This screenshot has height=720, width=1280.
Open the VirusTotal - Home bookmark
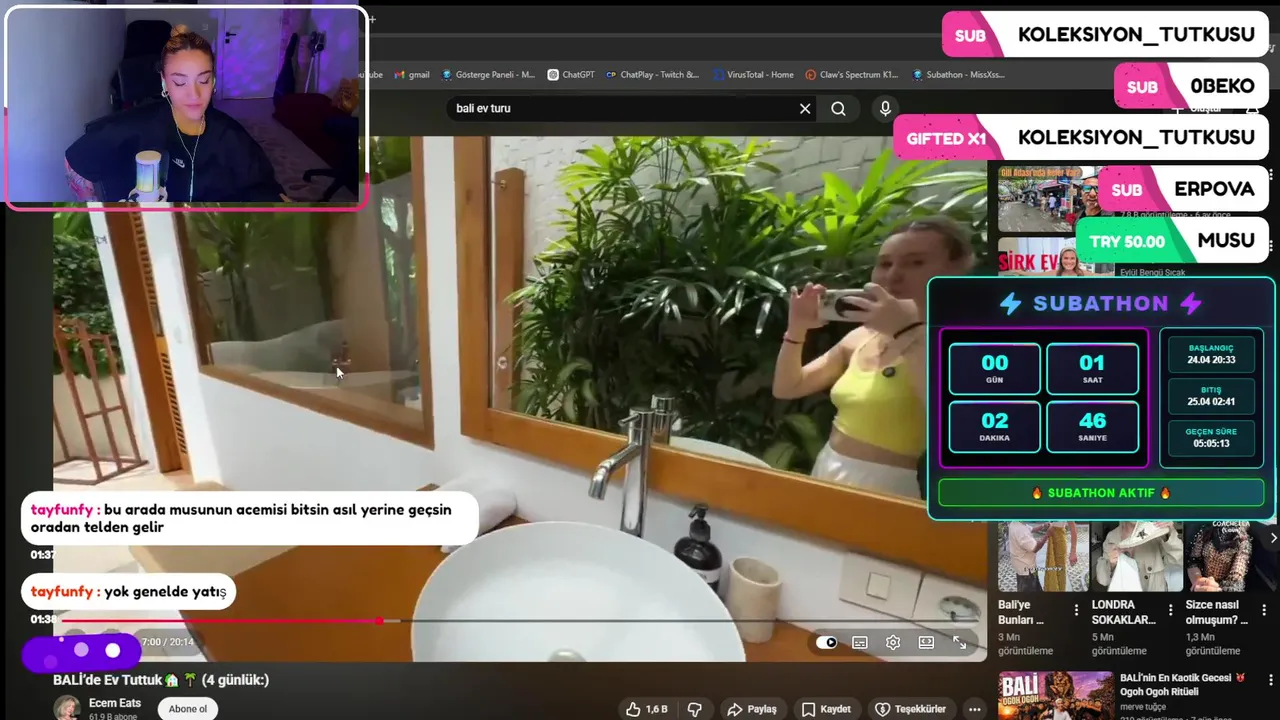[753, 74]
